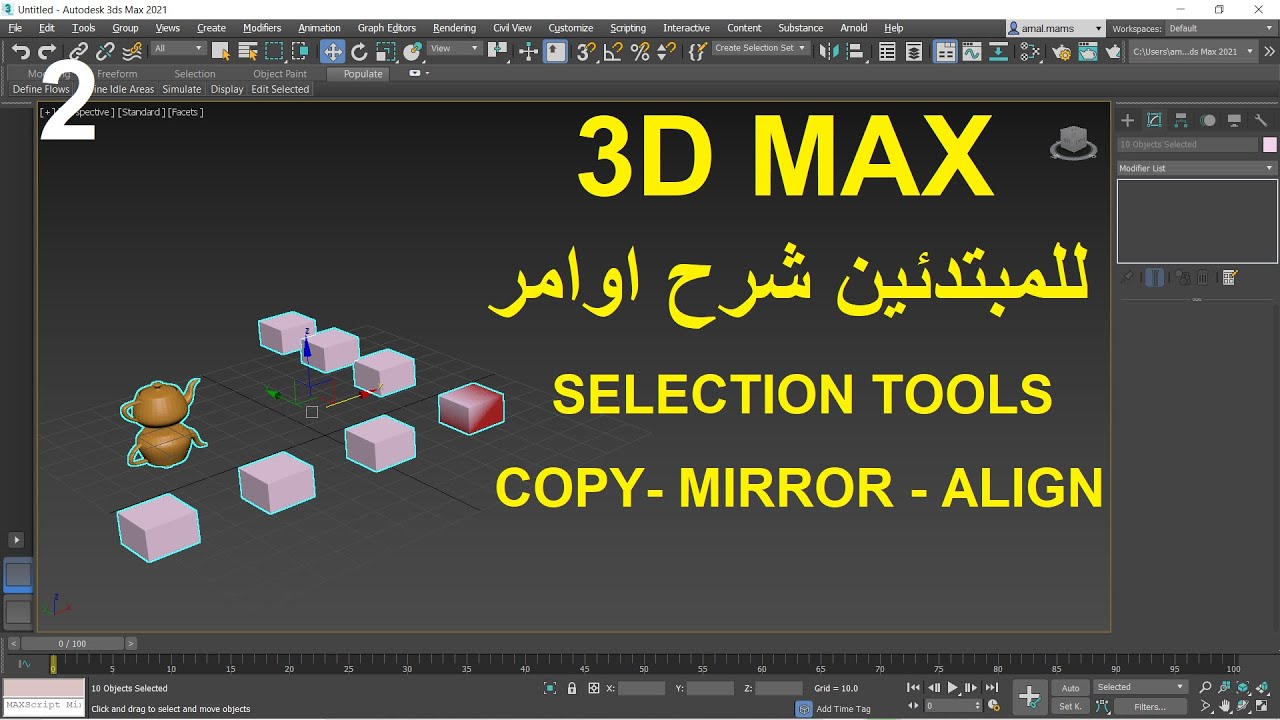This screenshot has height=720, width=1280.
Task: Open the Scripting menu
Action: tap(628, 28)
